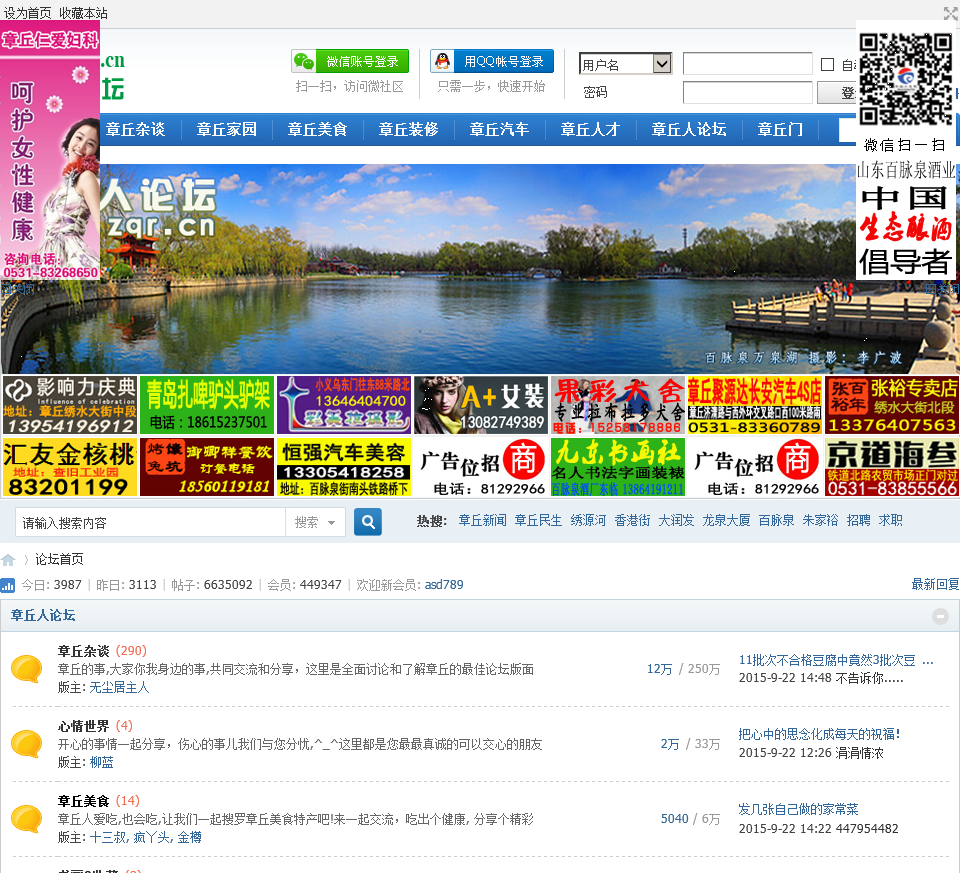
Task: Click hot search 大润发
Action: (677, 520)
